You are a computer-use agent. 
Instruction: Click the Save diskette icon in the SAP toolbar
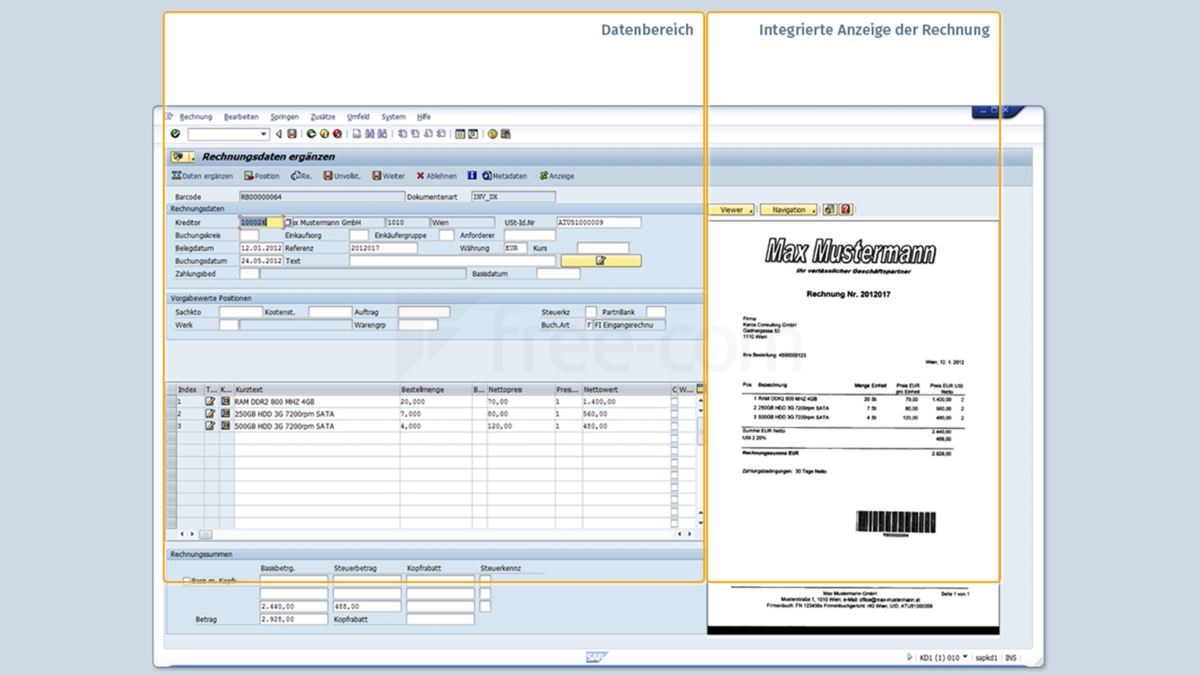(x=290, y=133)
